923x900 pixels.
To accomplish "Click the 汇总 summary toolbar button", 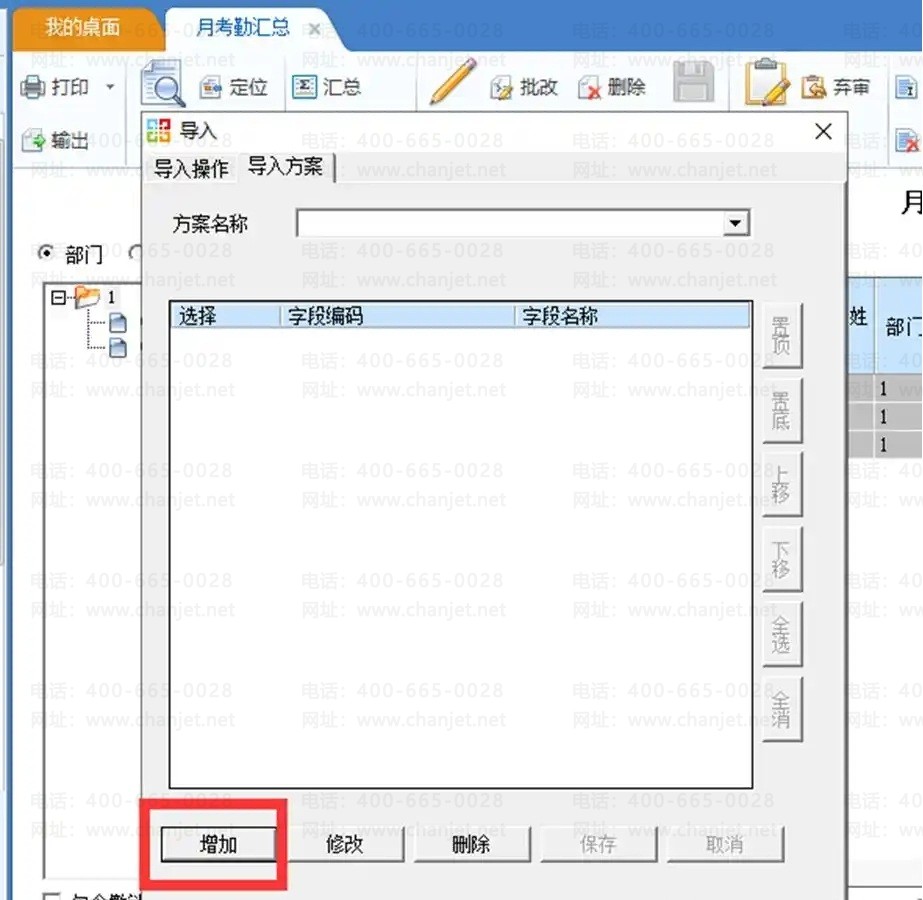I will 326,87.
